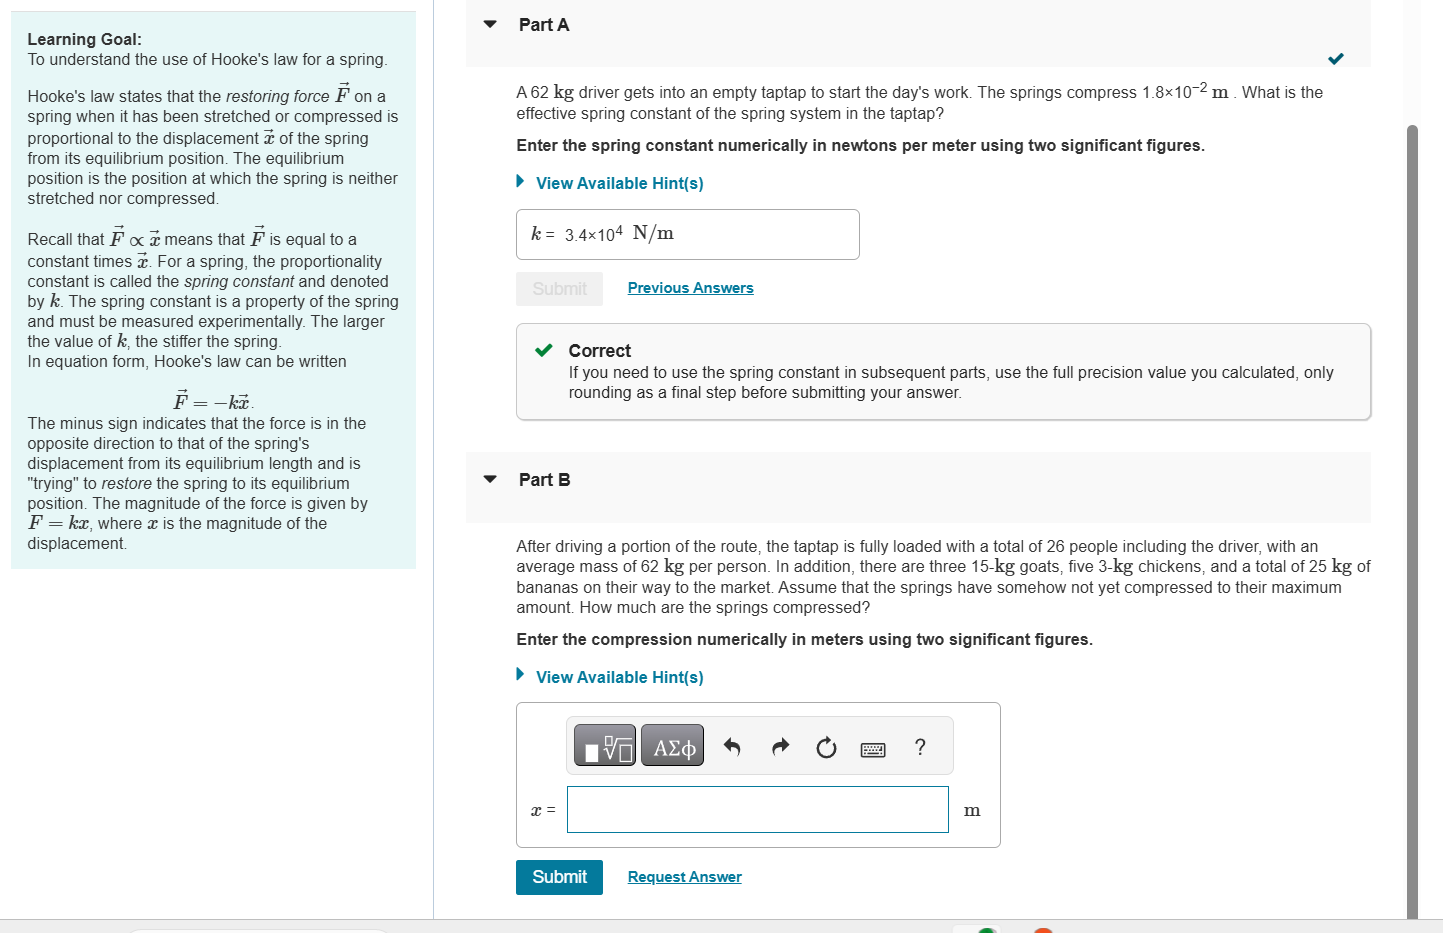The width and height of the screenshot is (1443, 933).
Task: Click the green Correct checkmark icon
Action: pyautogui.click(x=544, y=350)
